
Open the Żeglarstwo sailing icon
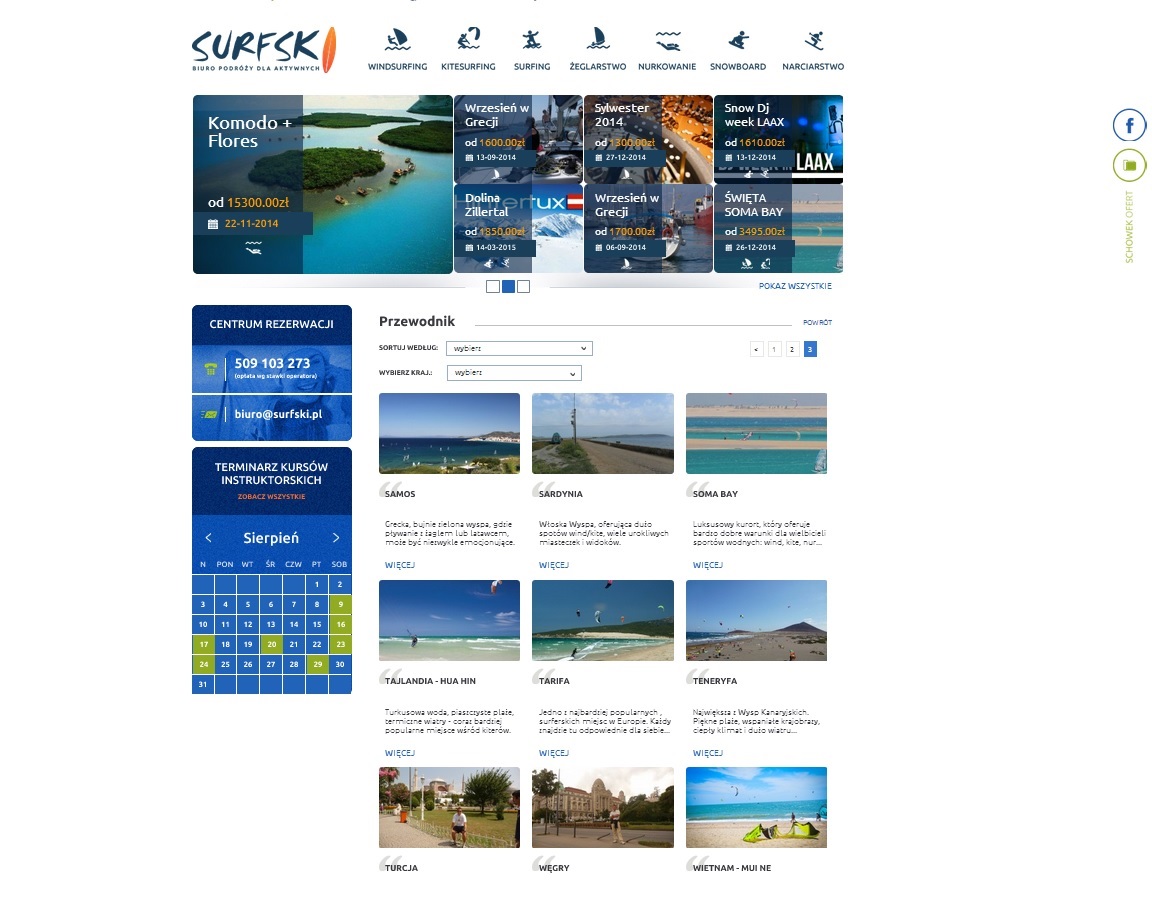597,39
